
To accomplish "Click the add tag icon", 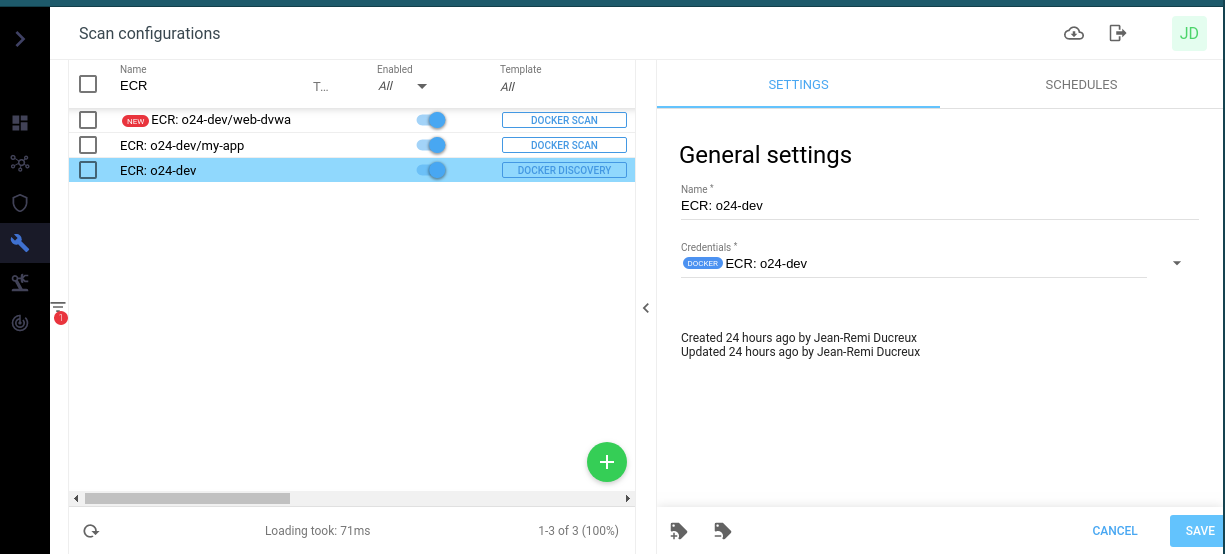I will (679, 531).
